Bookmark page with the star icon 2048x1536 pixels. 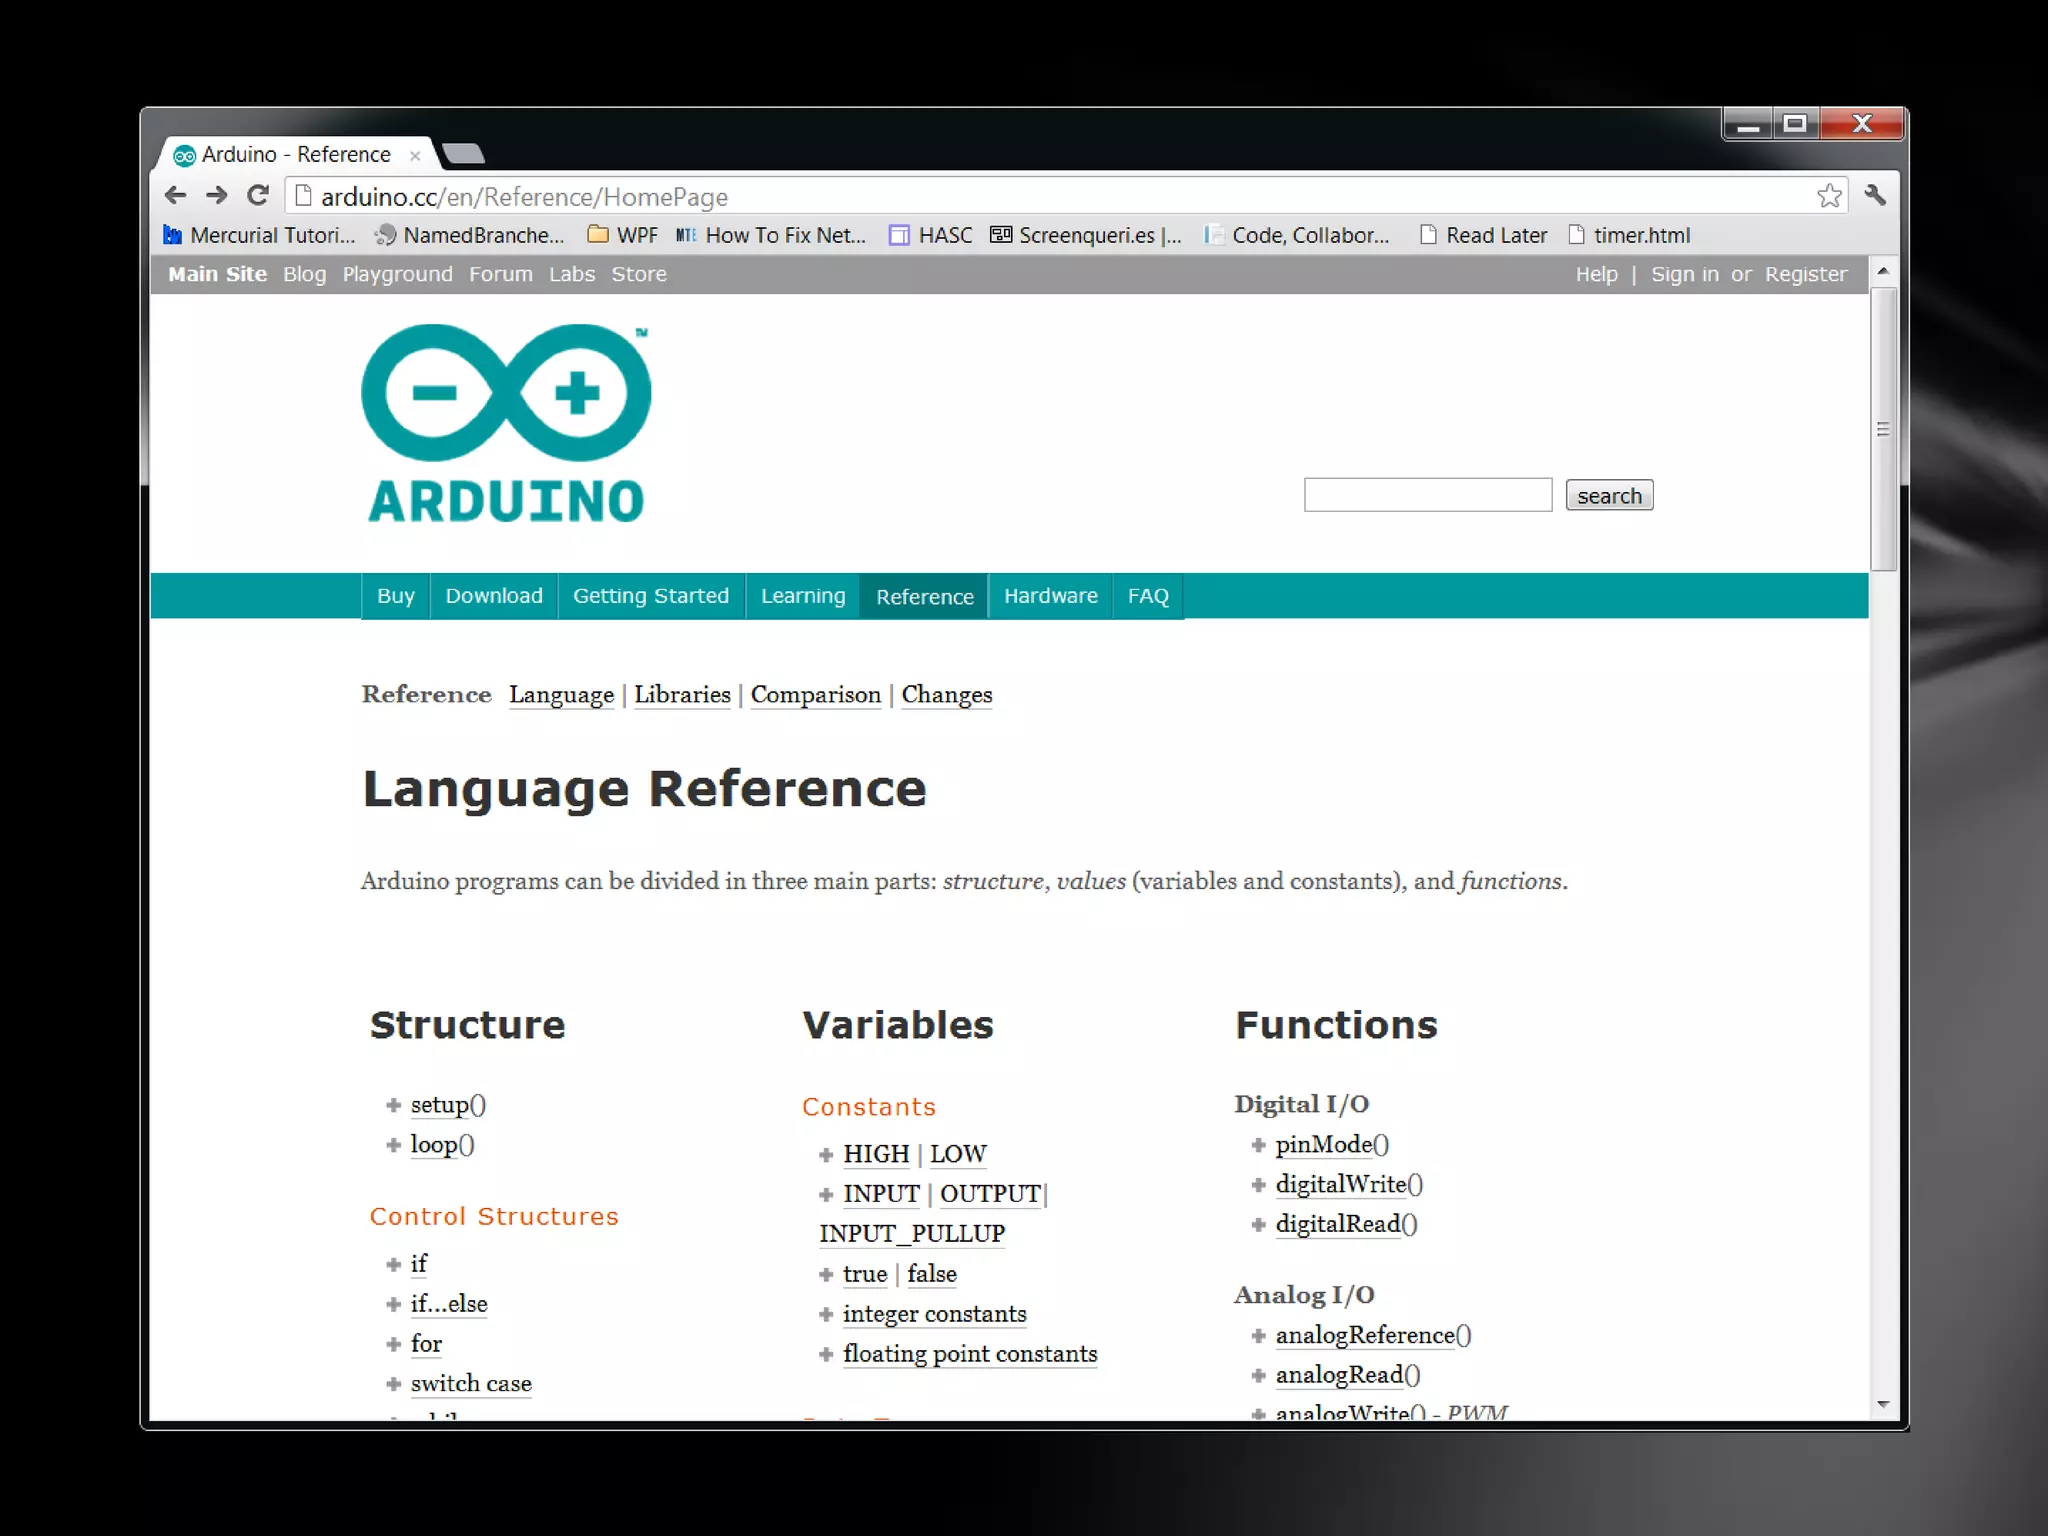pyautogui.click(x=1829, y=196)
